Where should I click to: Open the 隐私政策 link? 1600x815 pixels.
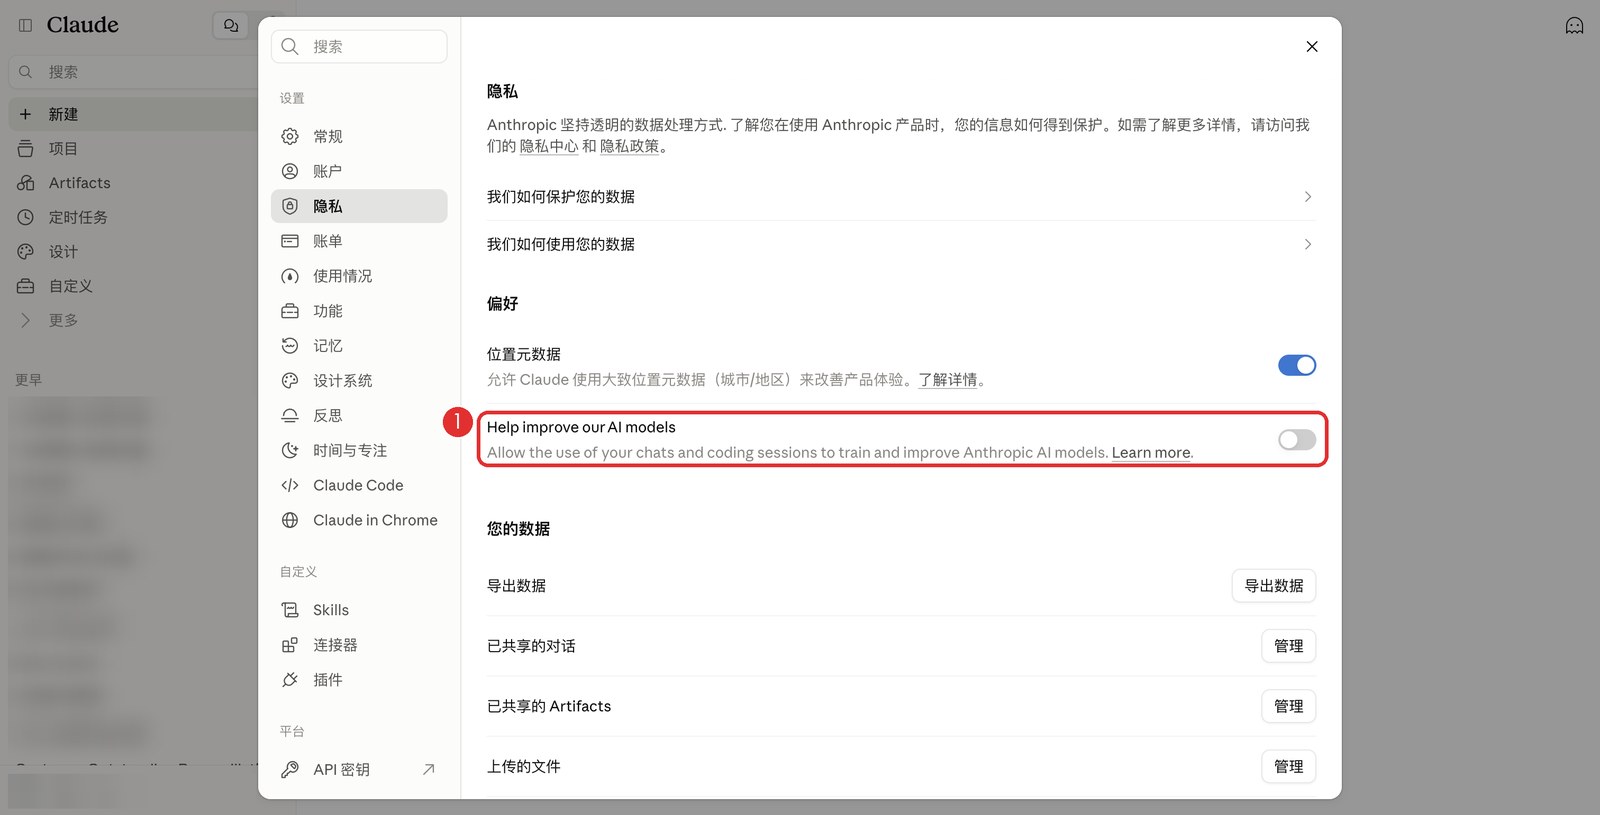point(630,146)
